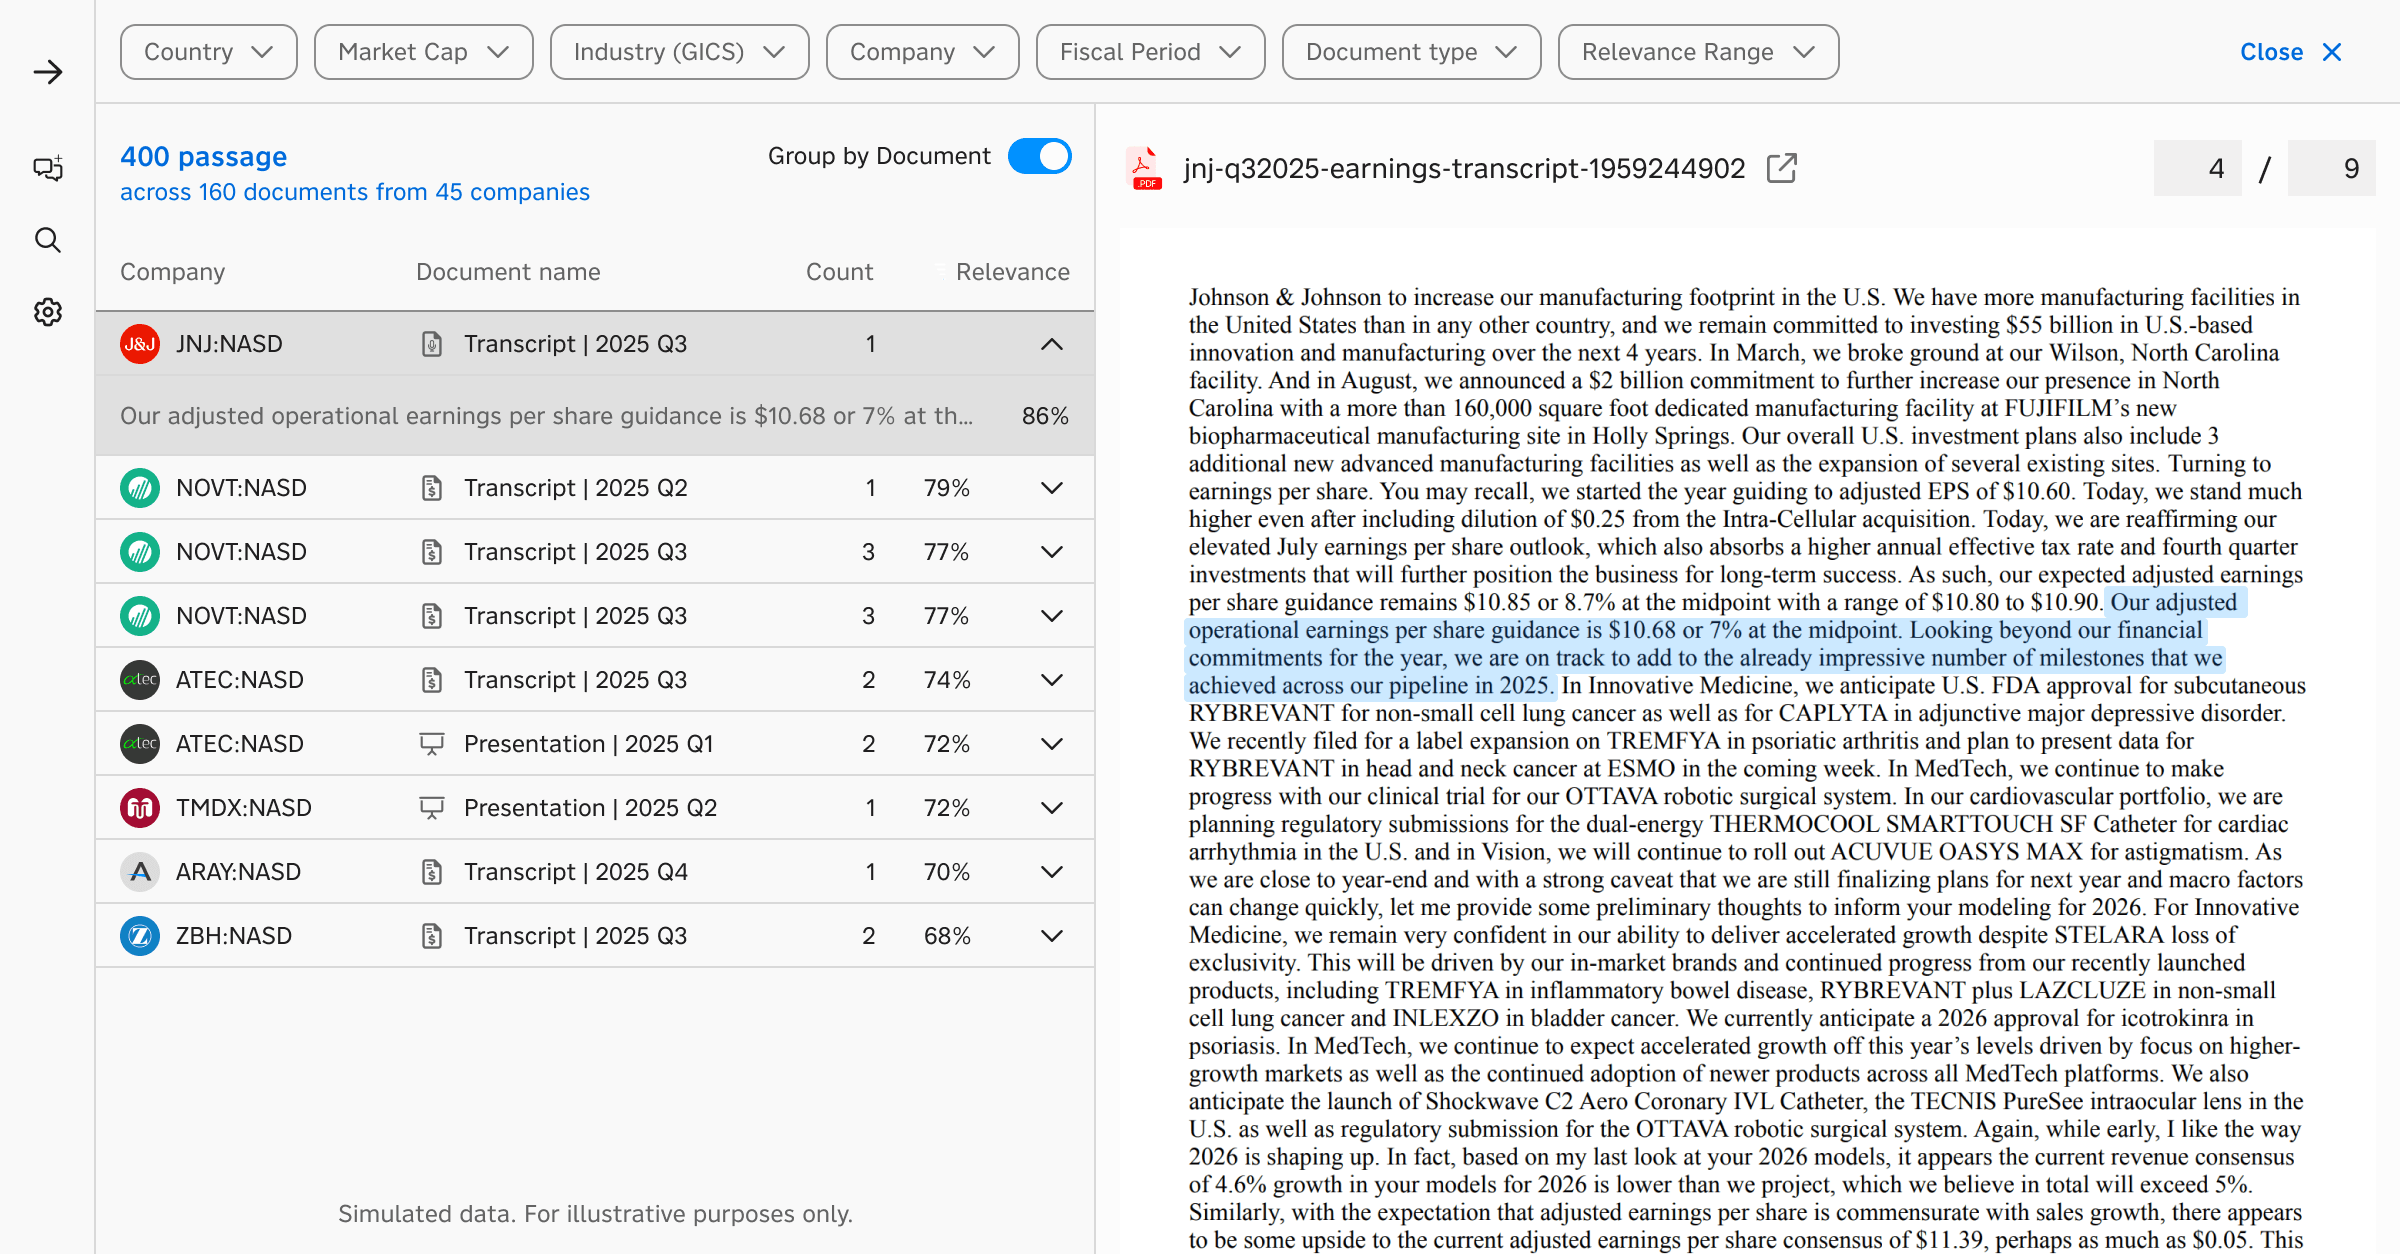
Task: Click the TMDX company logo icon
Action: 140,808
